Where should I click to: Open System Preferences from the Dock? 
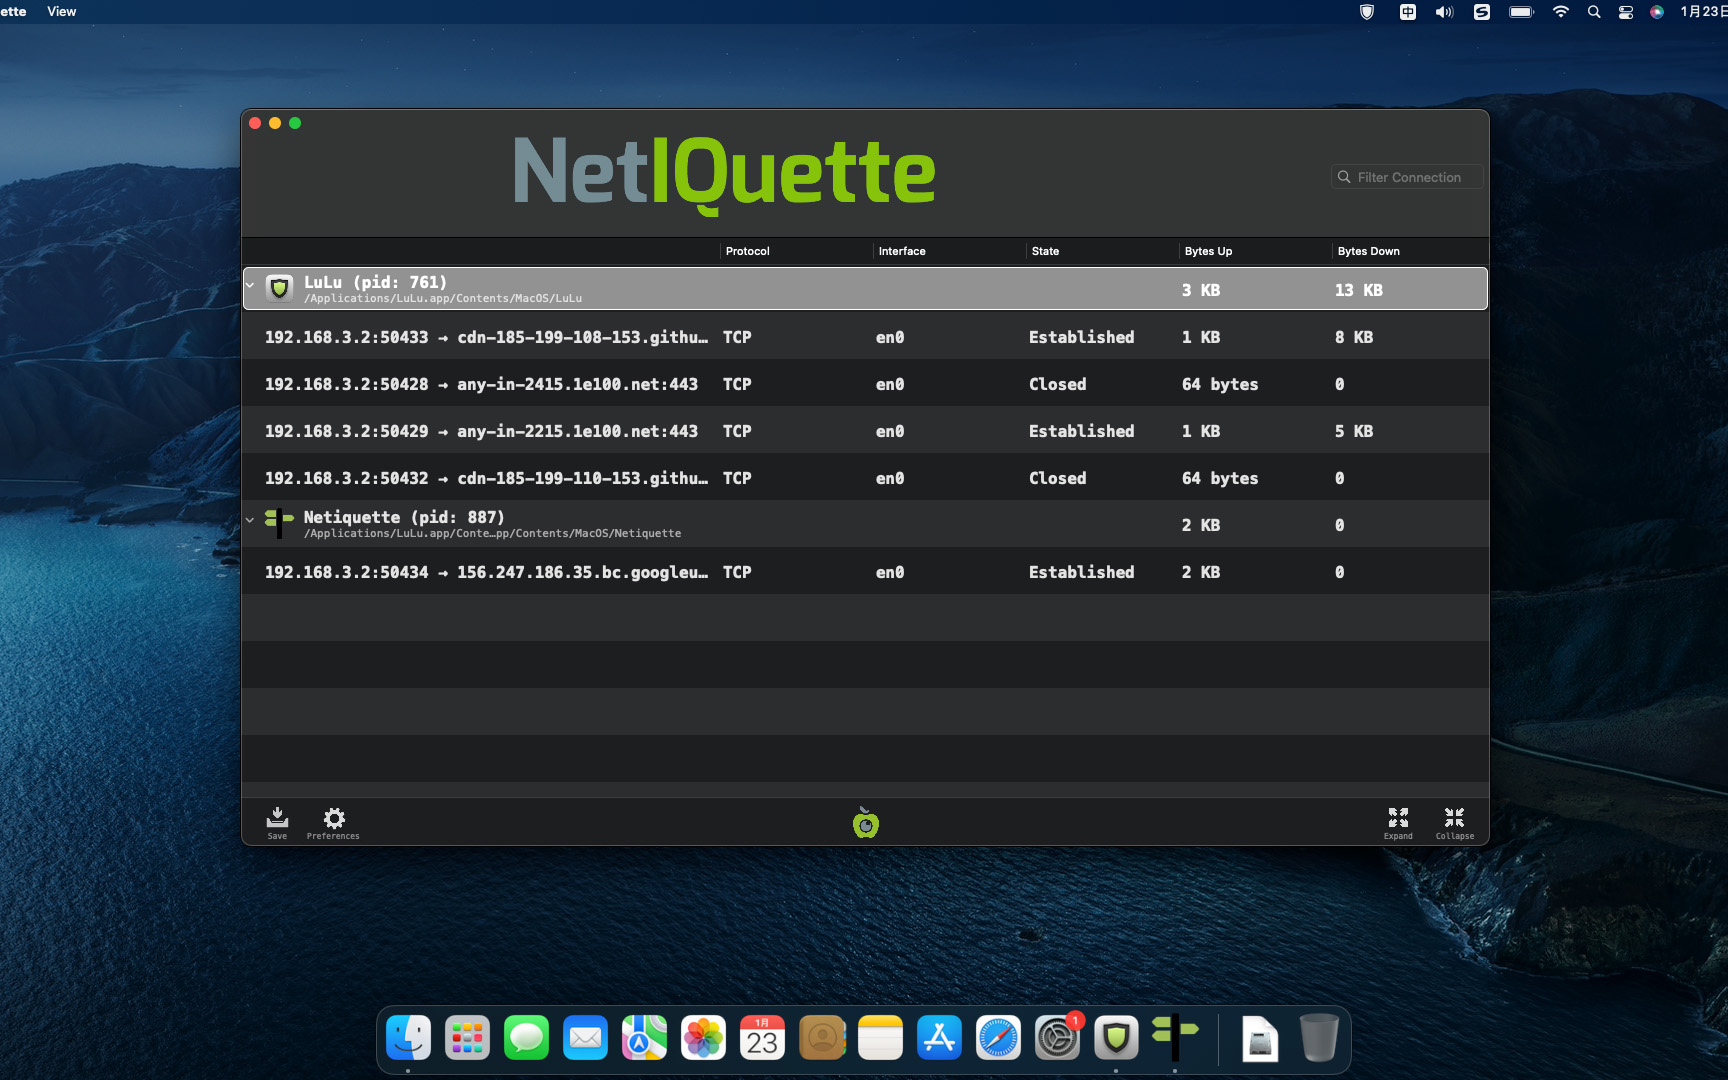point(1057,1038)
